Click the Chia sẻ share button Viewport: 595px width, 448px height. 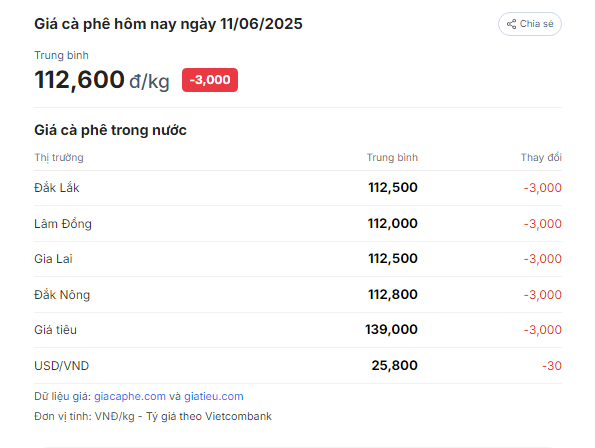click(x=530, y=24)
